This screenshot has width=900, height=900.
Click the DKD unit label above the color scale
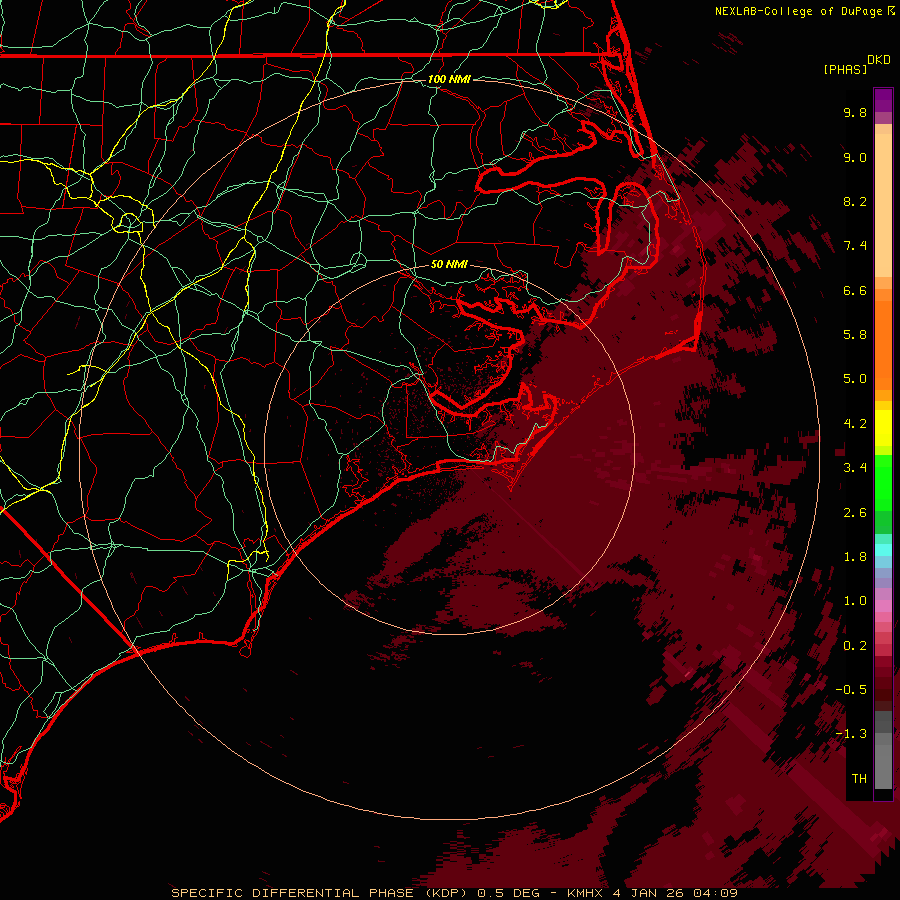point(879,60)
